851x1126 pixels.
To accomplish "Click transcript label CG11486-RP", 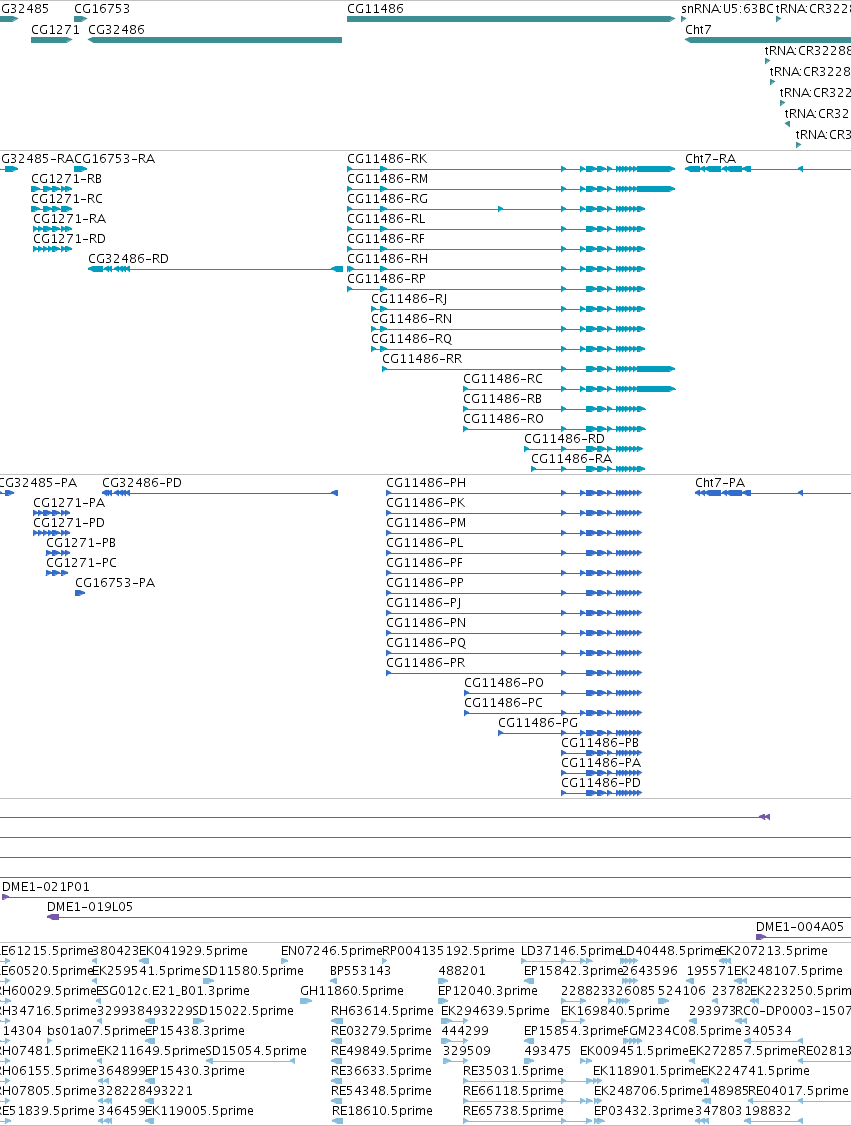I will click(x=386, y=279).
